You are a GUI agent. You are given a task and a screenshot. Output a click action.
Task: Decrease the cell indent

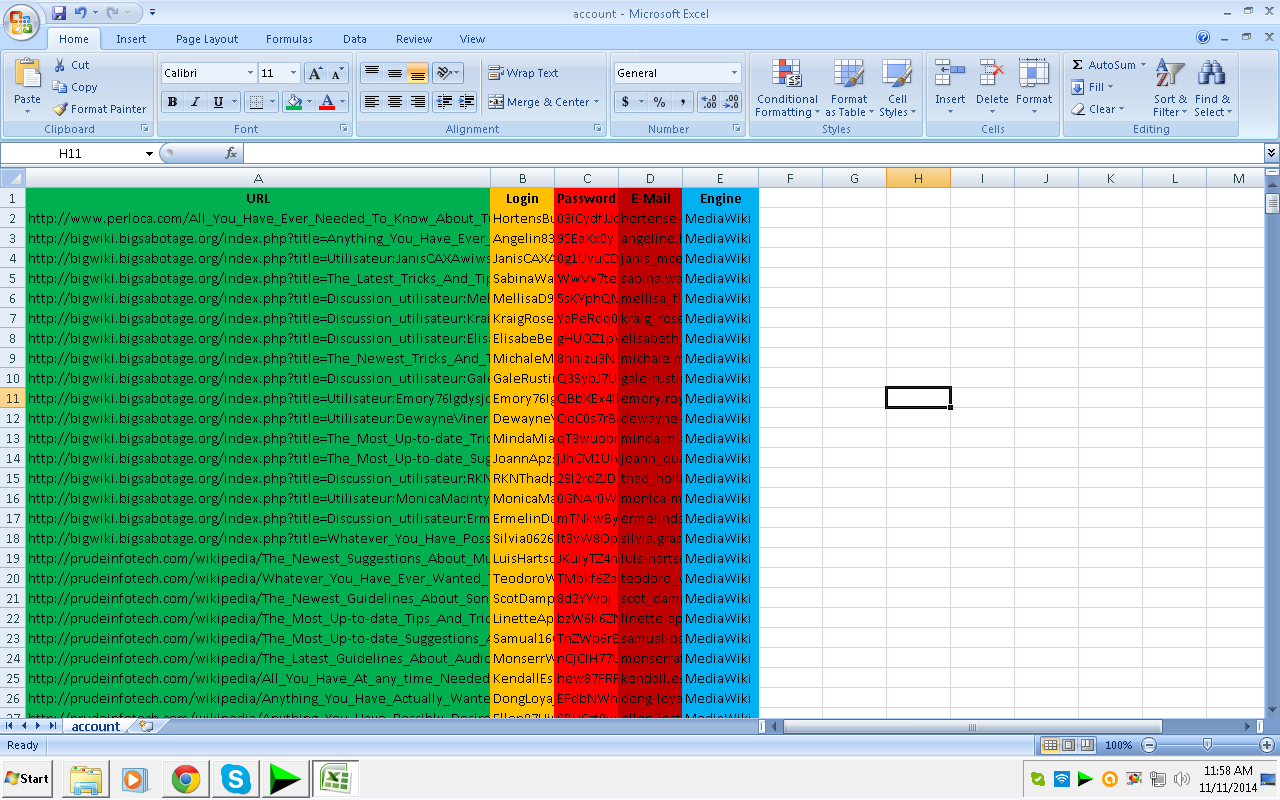pyautogui.click(x=444, y=102)
